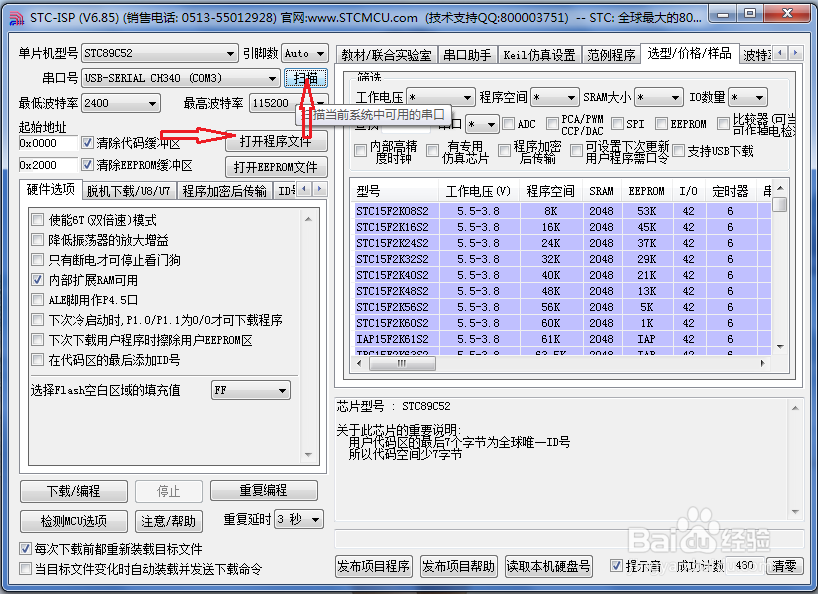Click 扫描 serial port scan button
The width and height of the screenshot is (818, 594).
306,78
